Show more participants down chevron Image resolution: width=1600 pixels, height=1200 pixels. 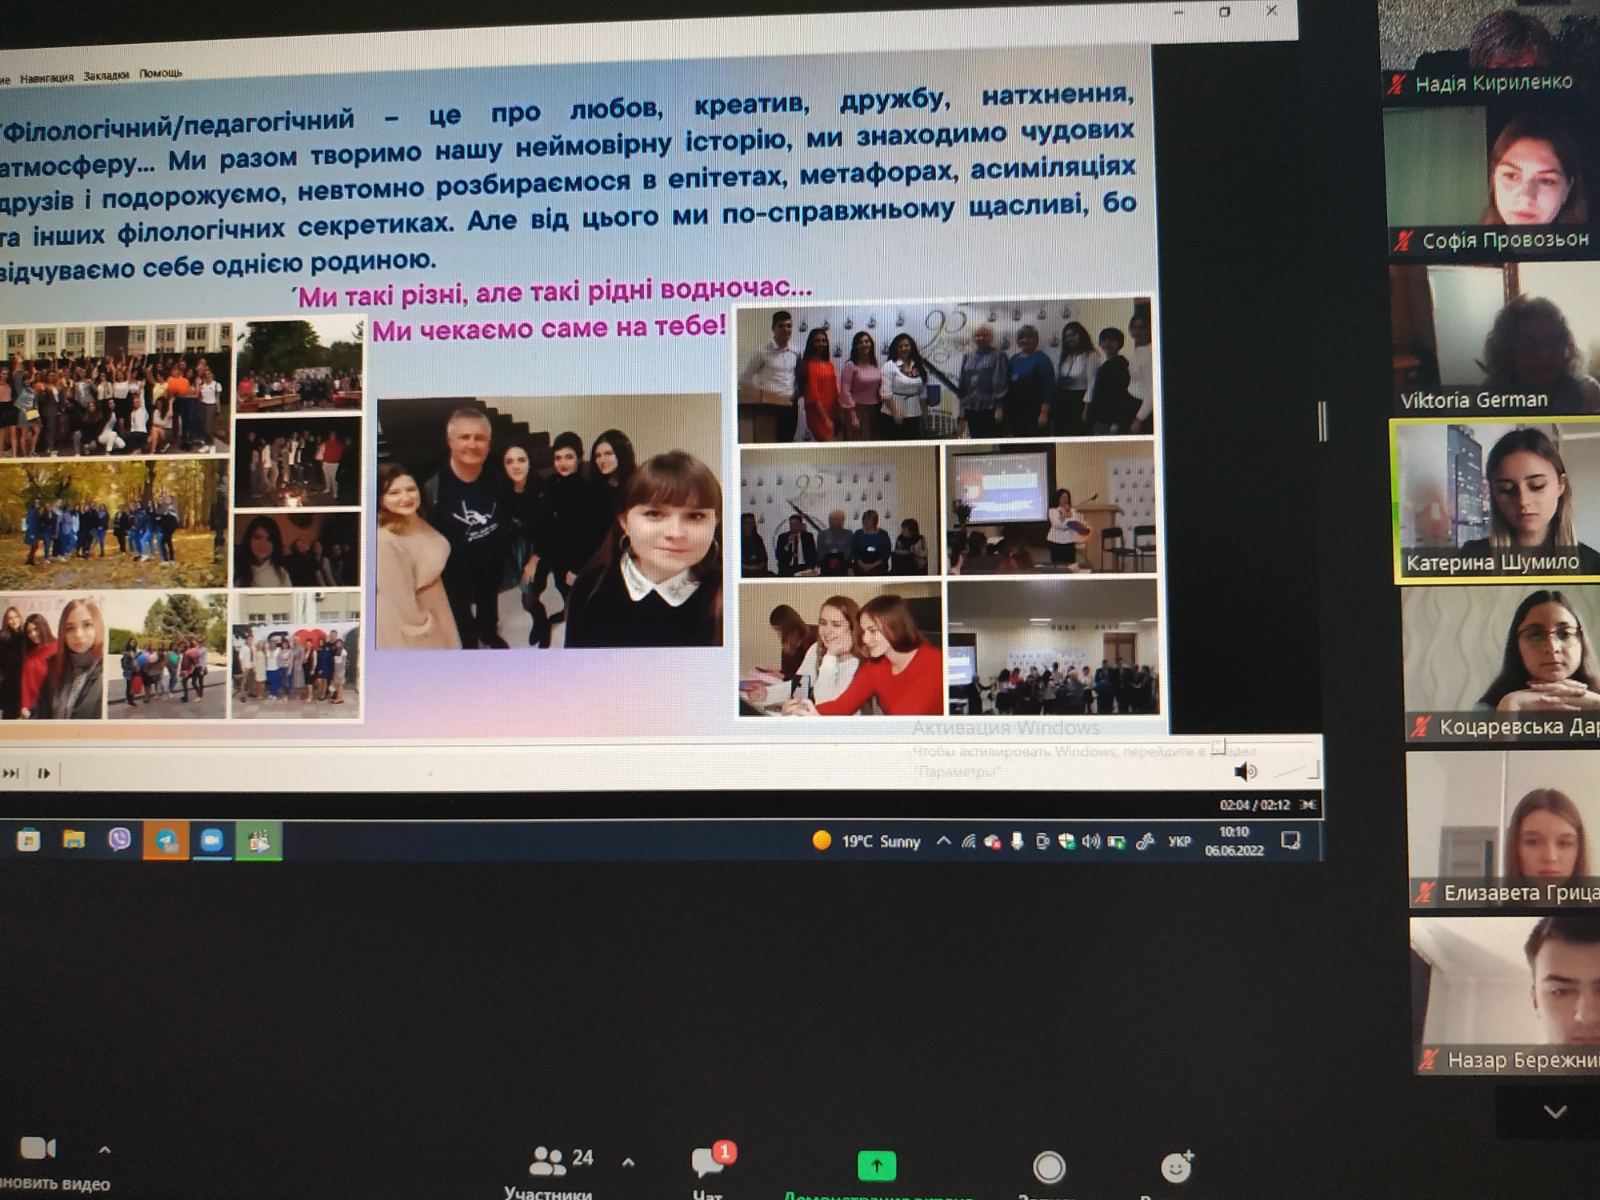(1554, 1111)
